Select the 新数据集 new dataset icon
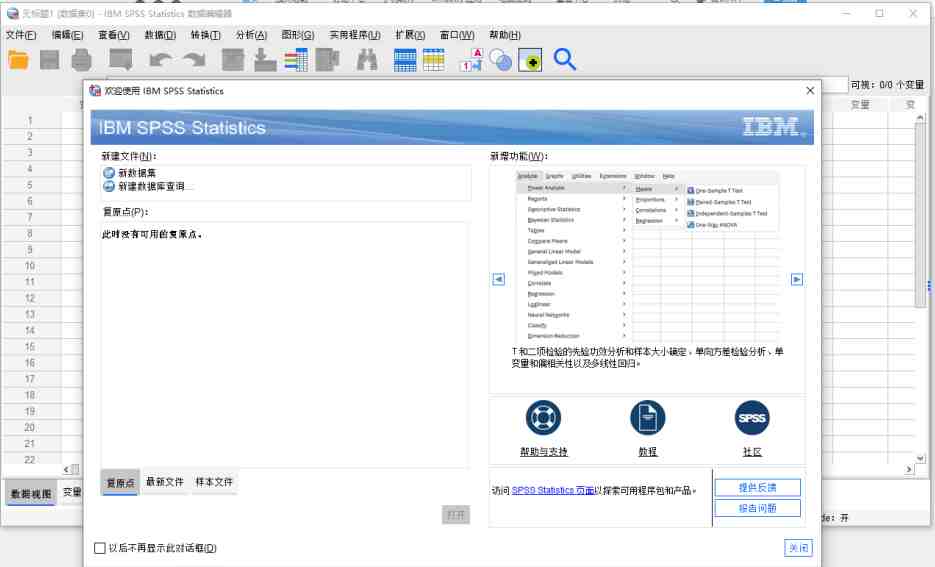 [x=109, y=173]
